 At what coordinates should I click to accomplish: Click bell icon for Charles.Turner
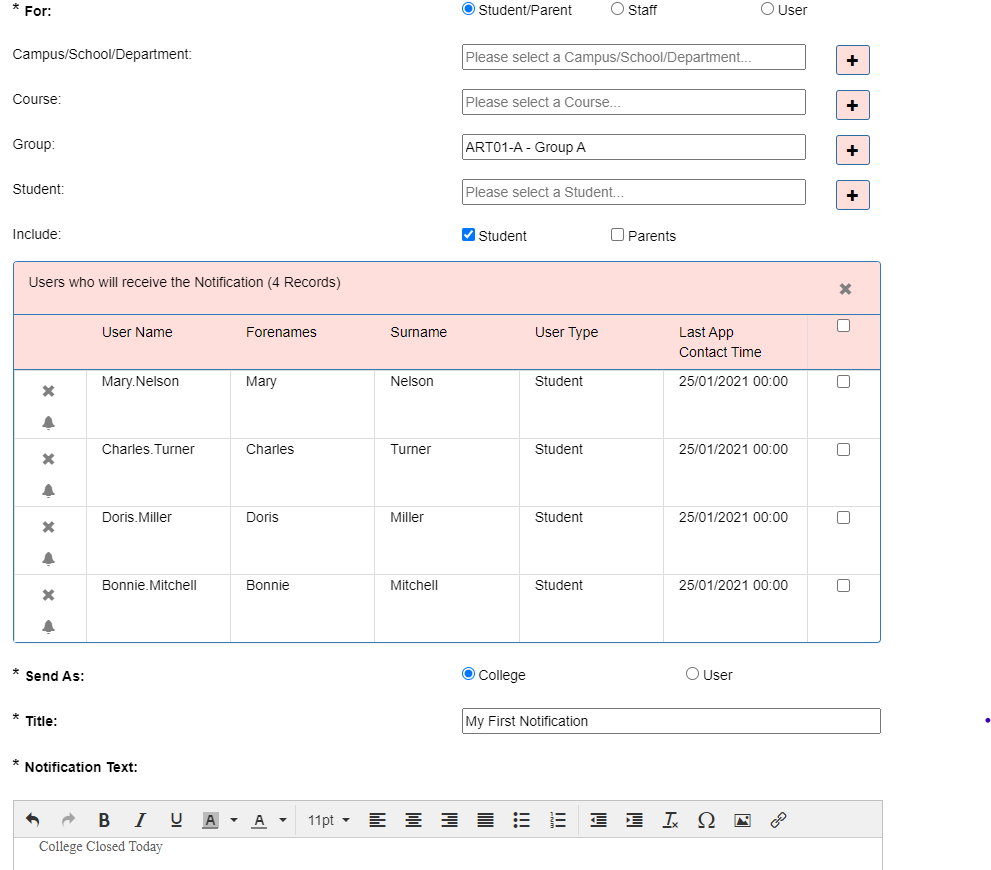(48, 490)
